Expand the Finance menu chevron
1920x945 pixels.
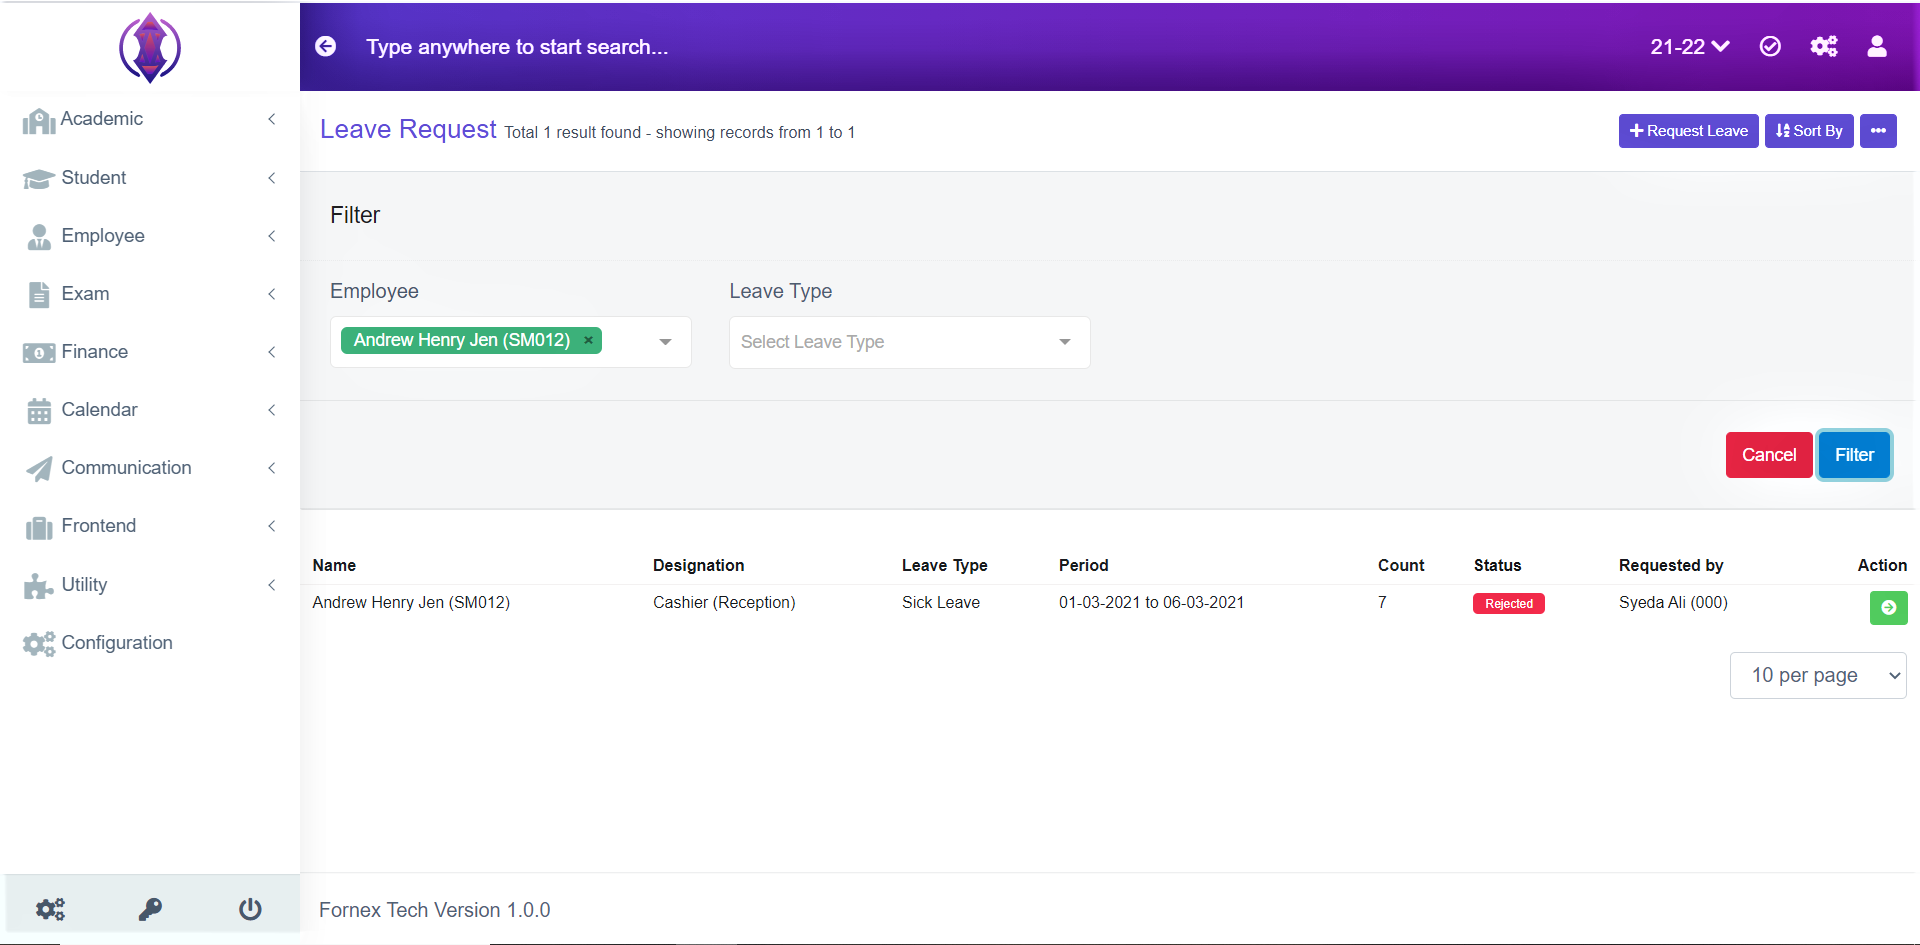(x=272, y=352)
